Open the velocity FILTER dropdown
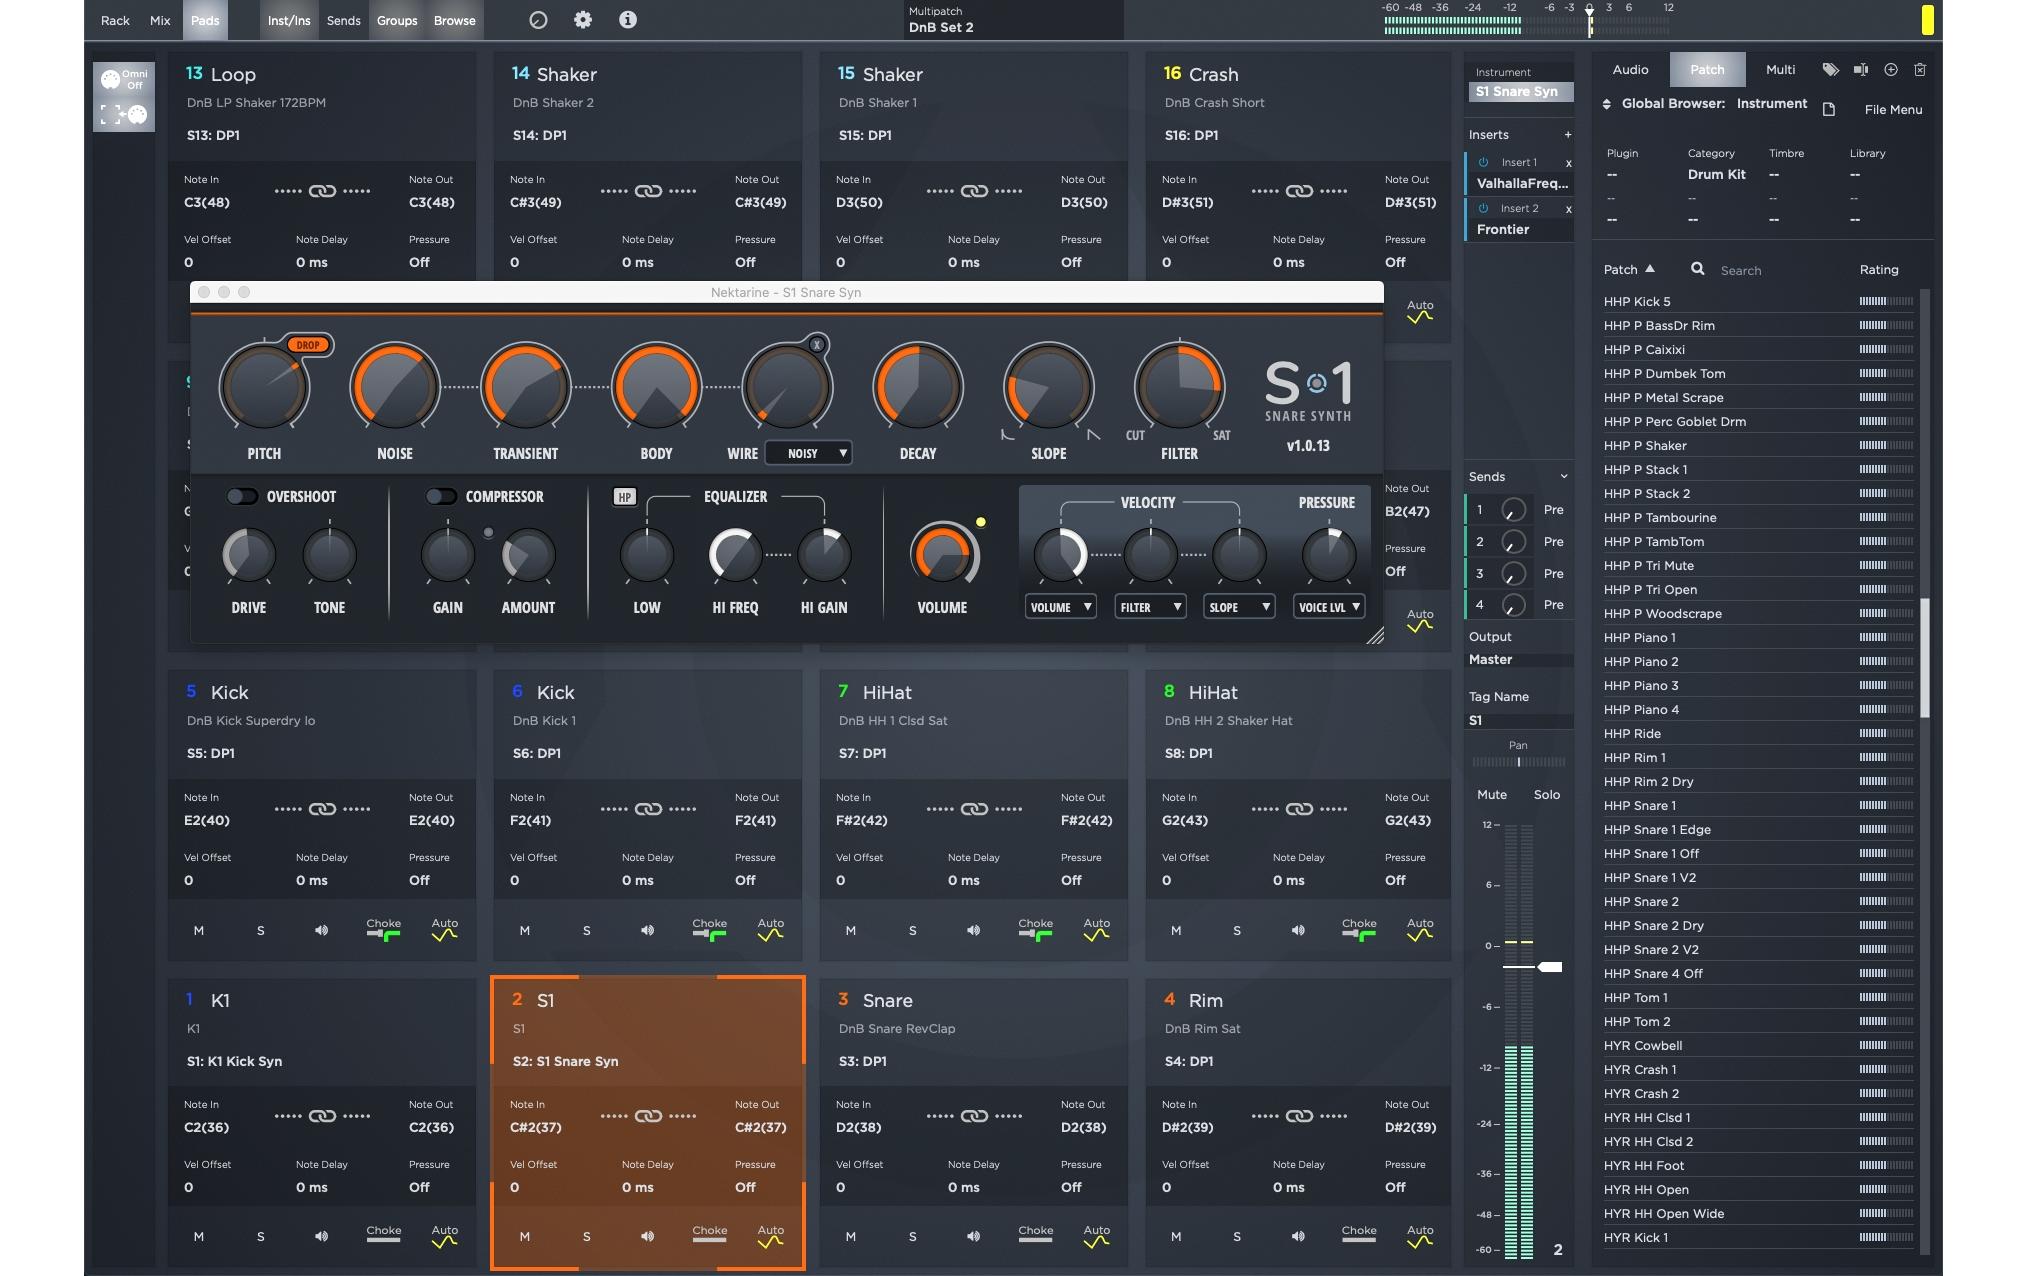The height and width of the screenshot is (1276, 2027). pyautogui.click(x=1150, y=607)
